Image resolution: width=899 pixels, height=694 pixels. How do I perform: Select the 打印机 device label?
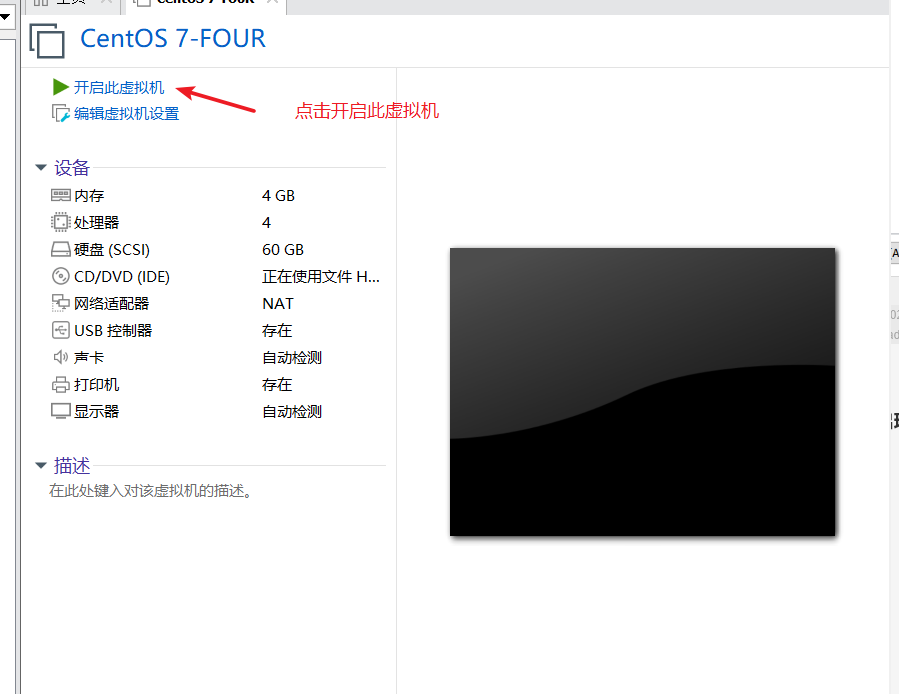(96, 384)
